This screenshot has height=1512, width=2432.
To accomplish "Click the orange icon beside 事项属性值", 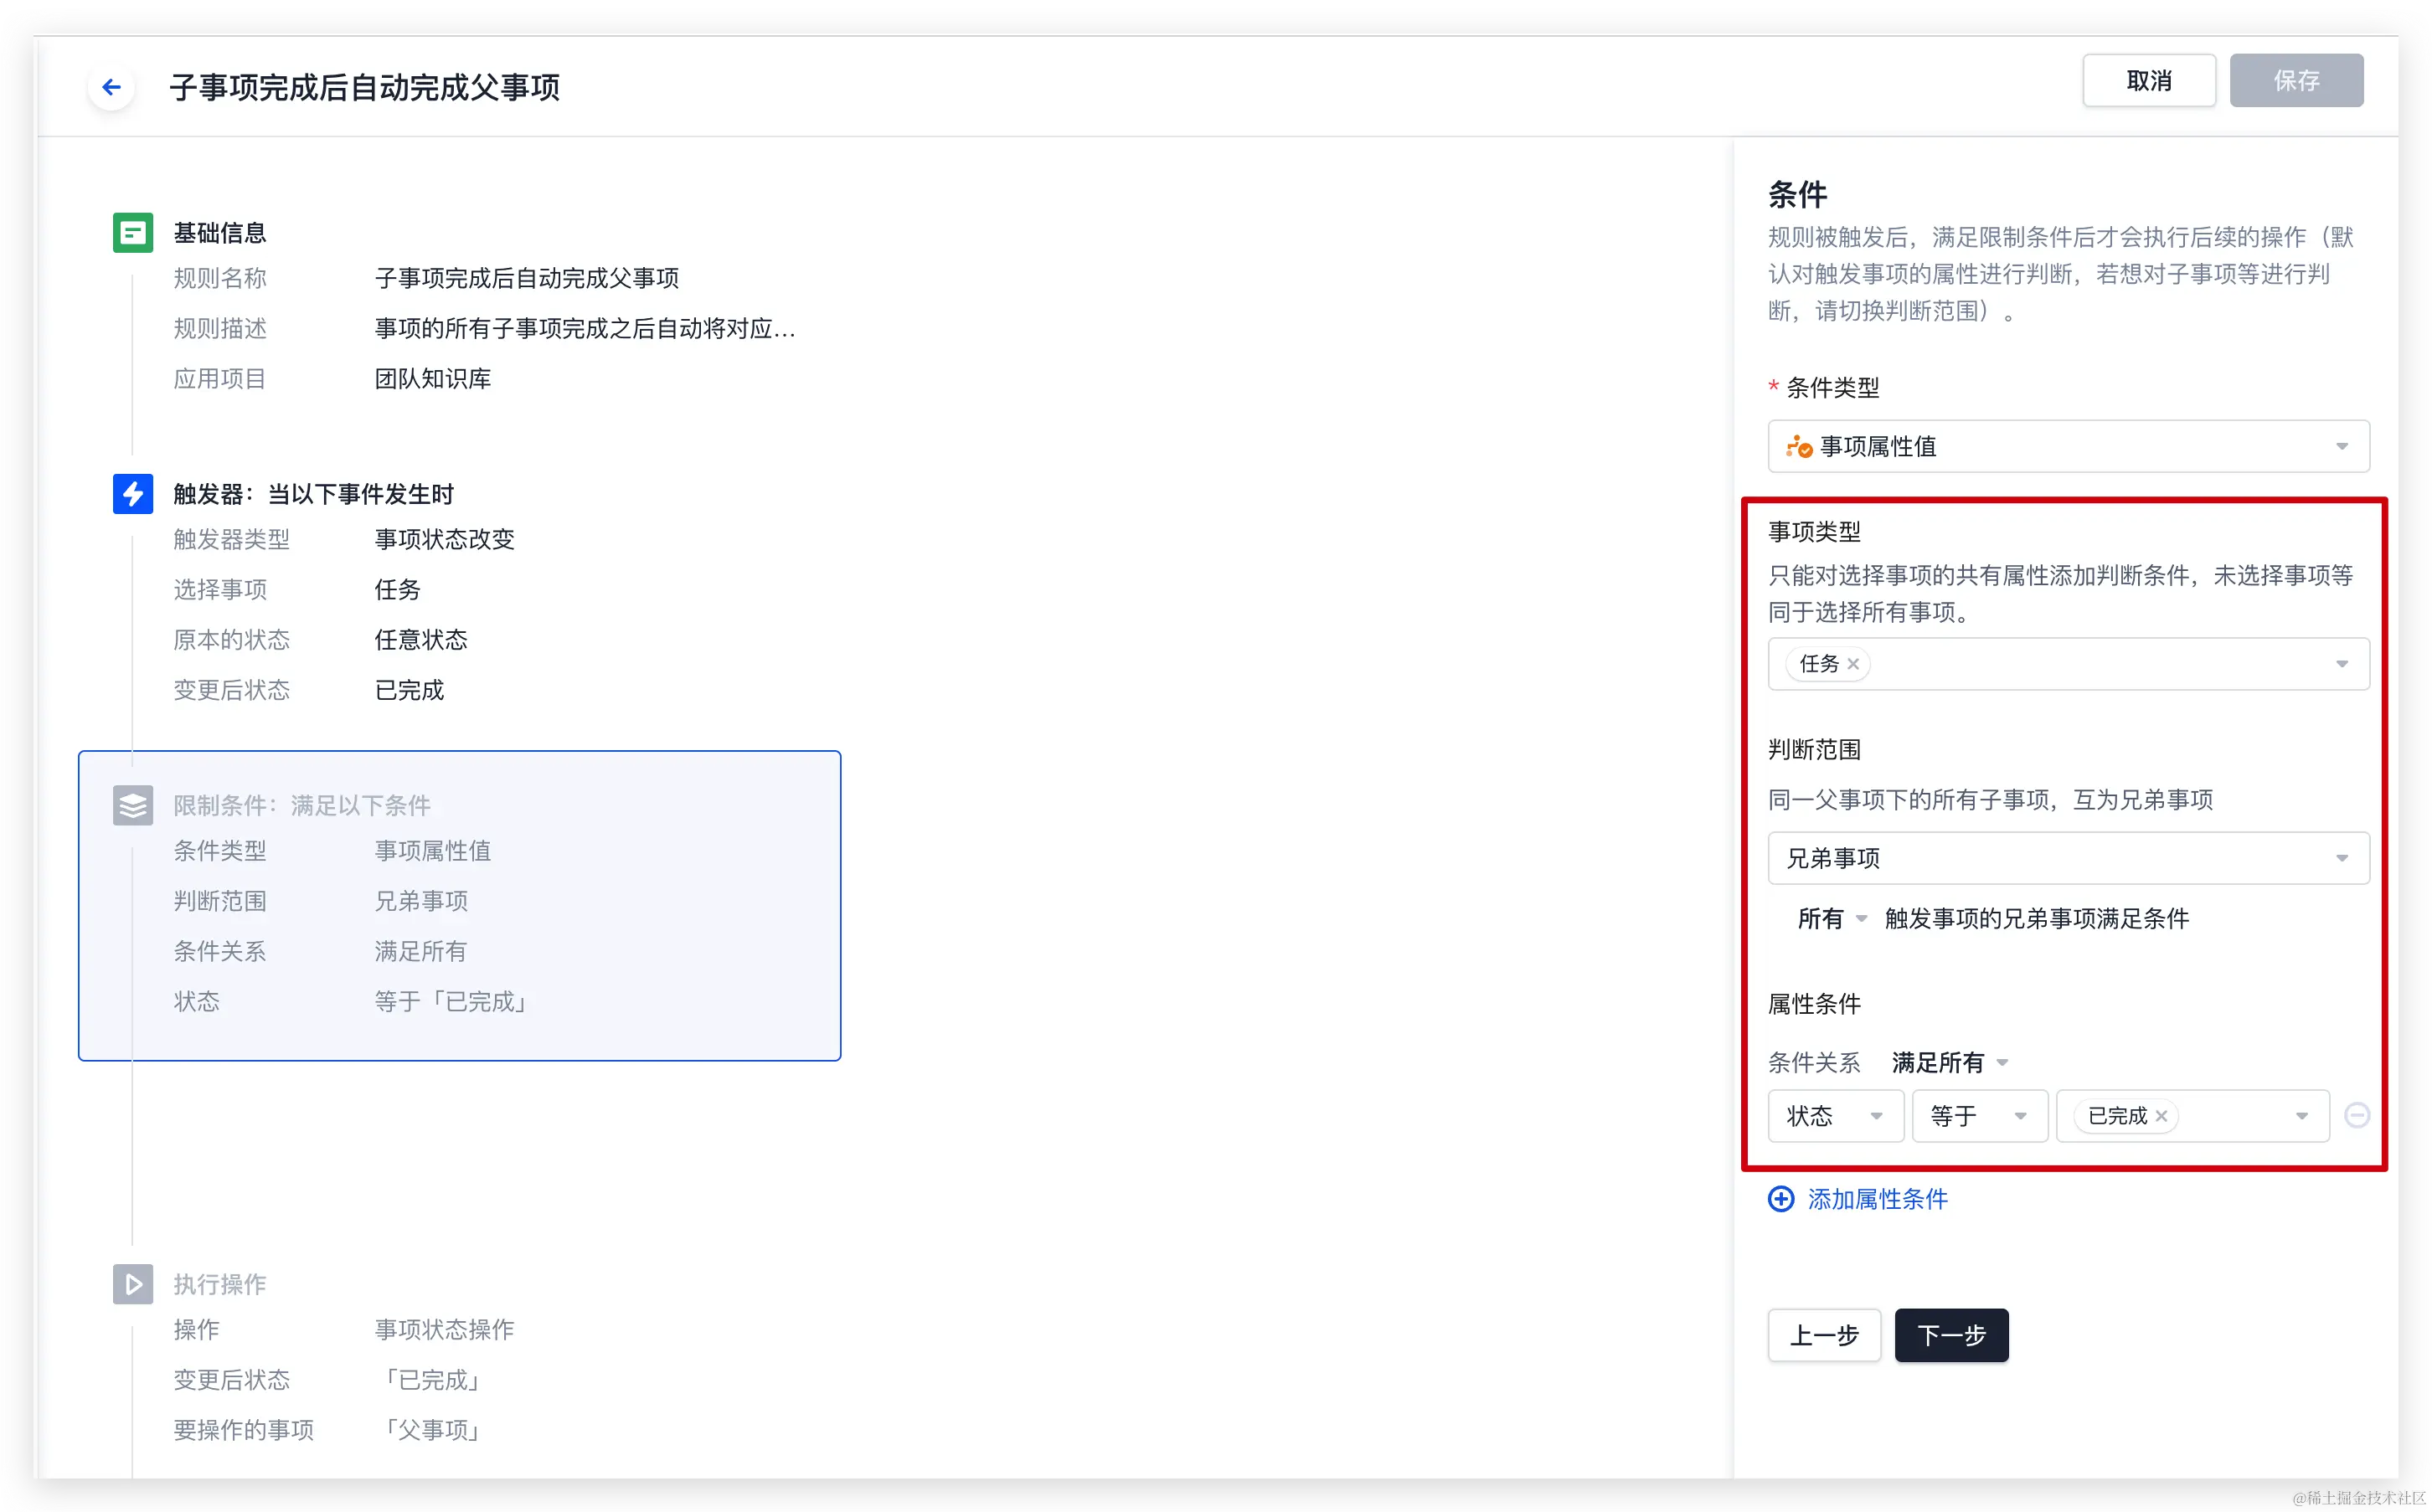I will point(1799,446).
